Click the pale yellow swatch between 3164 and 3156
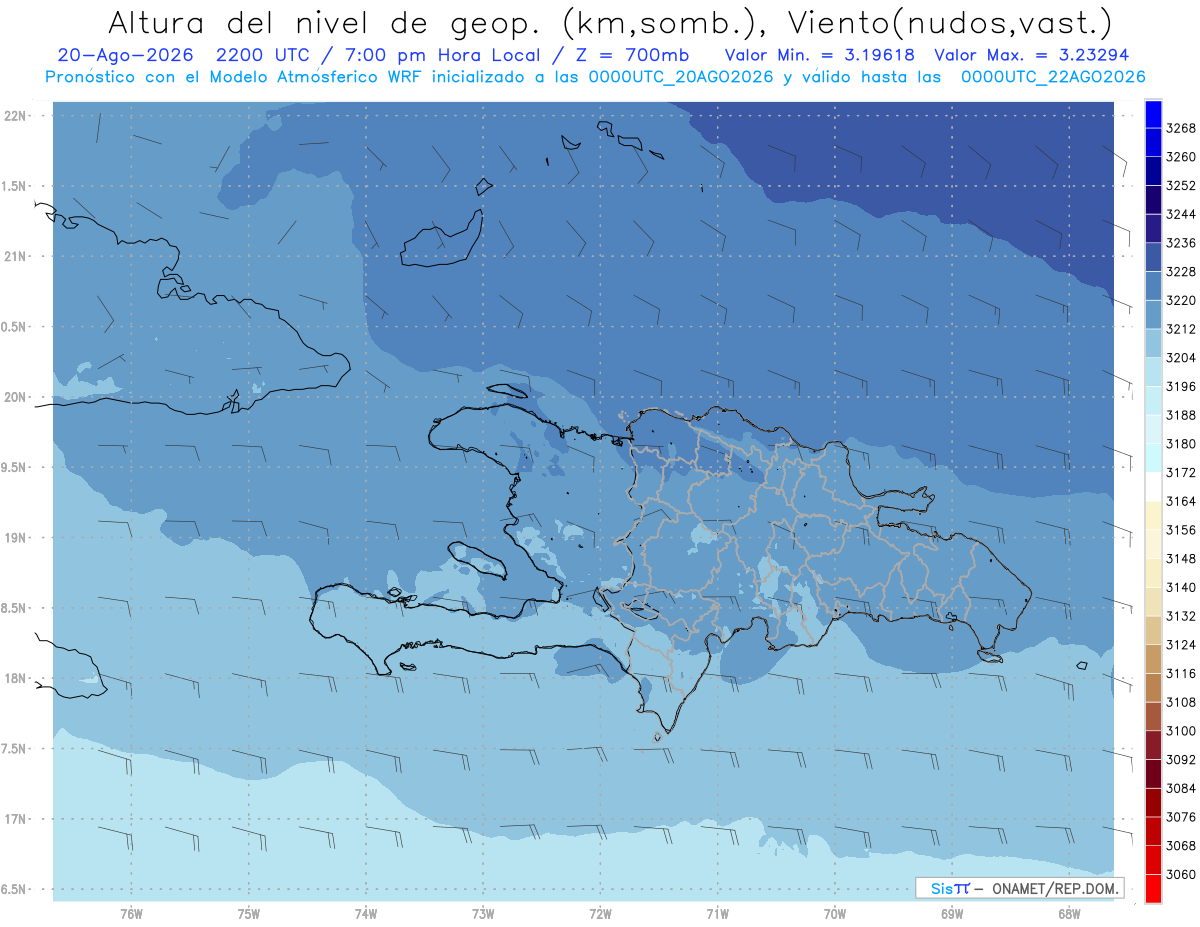 click(1153, 516)
